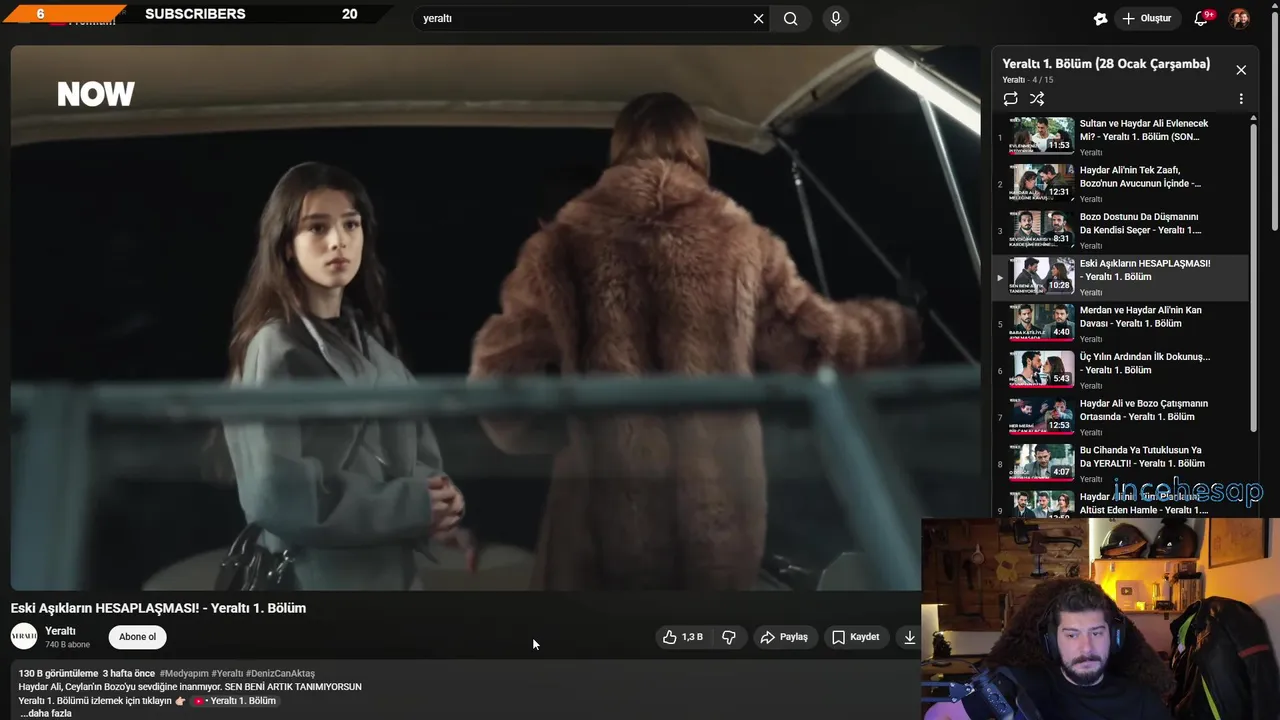Open the Yeraltı channel name link
The height and width of the screenshot is (720, 1280).
pos(60,631)
